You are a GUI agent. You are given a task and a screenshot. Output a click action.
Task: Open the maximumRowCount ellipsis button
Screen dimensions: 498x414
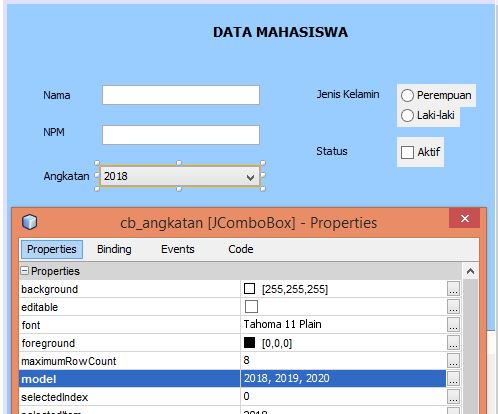coord(453,361)
